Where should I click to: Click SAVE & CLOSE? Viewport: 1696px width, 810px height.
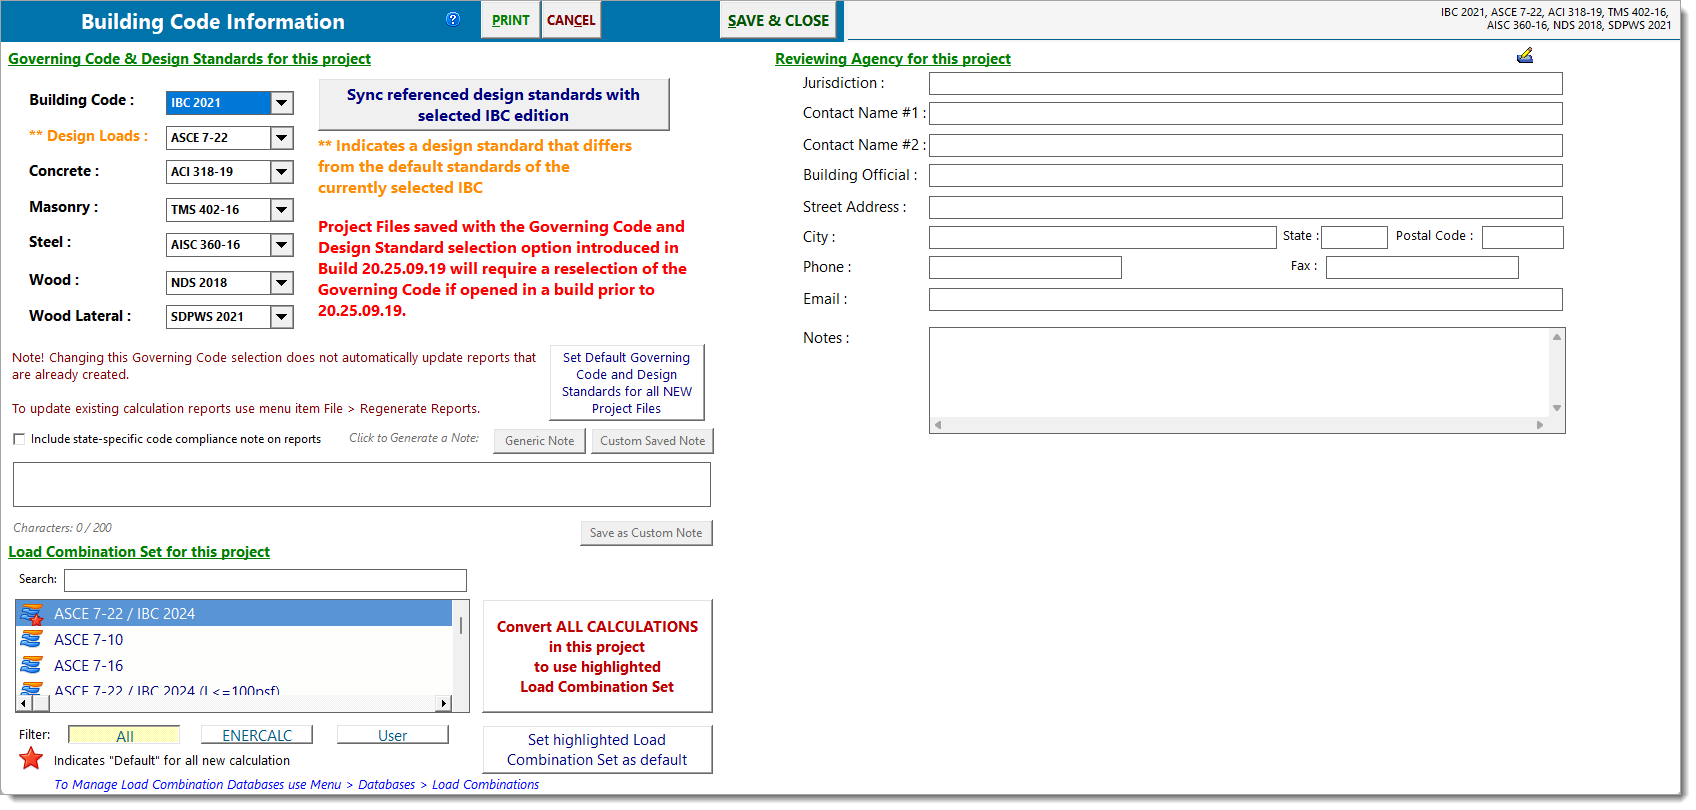pyautogui.click(x=778, y=20)
